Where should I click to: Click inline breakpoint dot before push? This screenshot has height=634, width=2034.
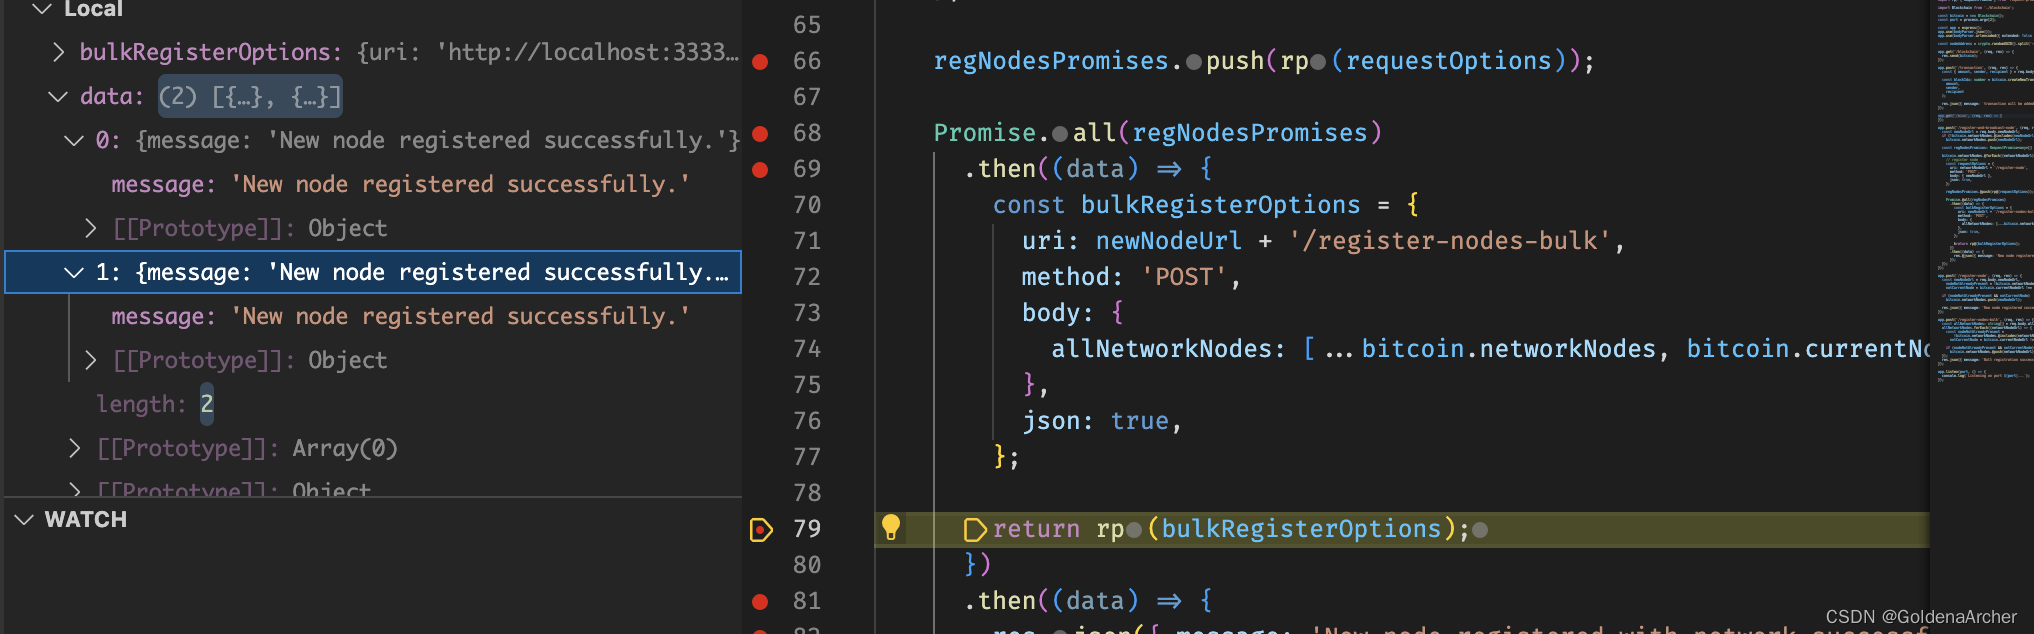[x=1194, y=63]
